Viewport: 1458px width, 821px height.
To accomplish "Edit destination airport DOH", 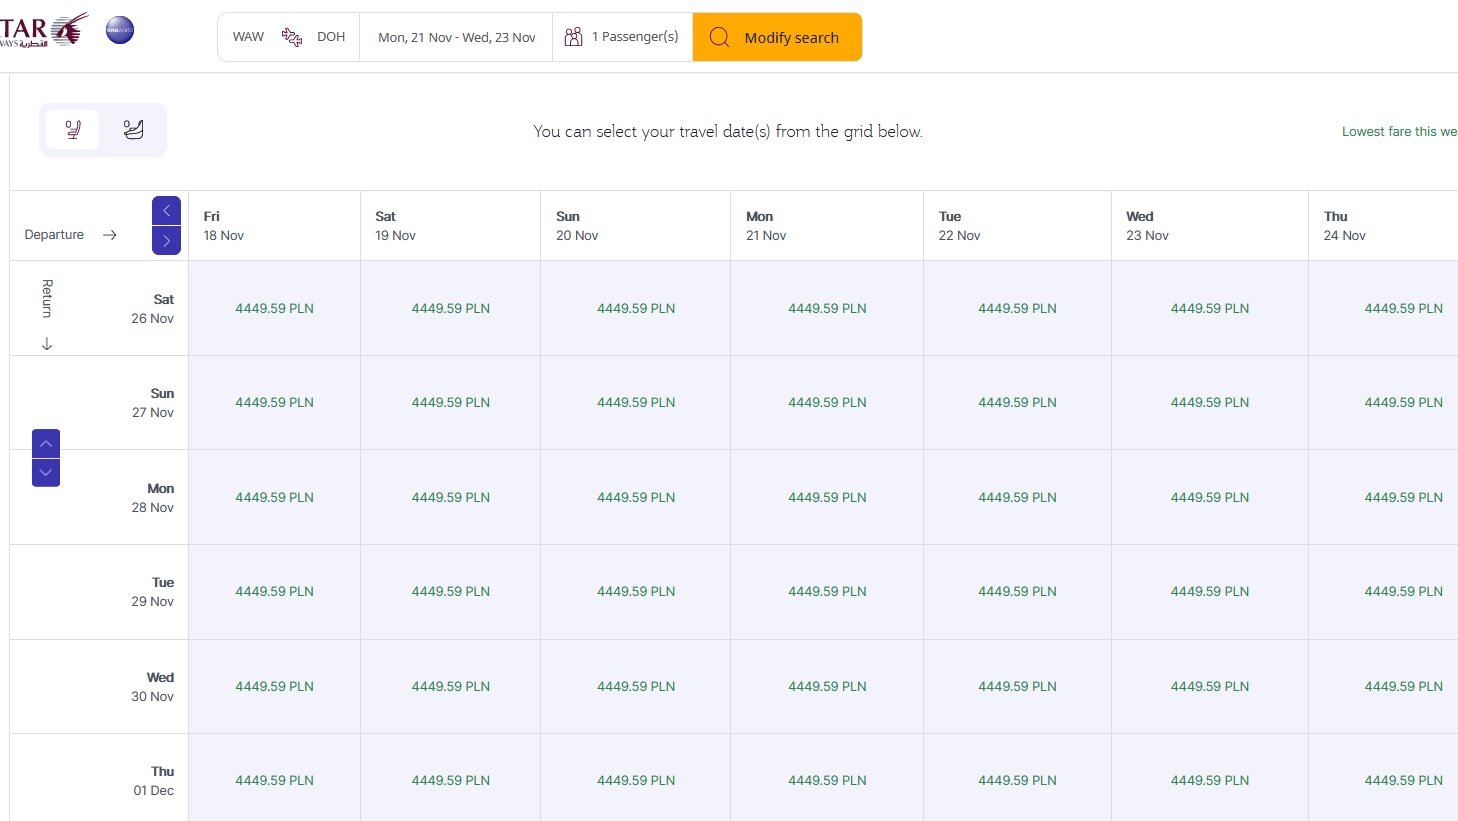I will 331,37.
